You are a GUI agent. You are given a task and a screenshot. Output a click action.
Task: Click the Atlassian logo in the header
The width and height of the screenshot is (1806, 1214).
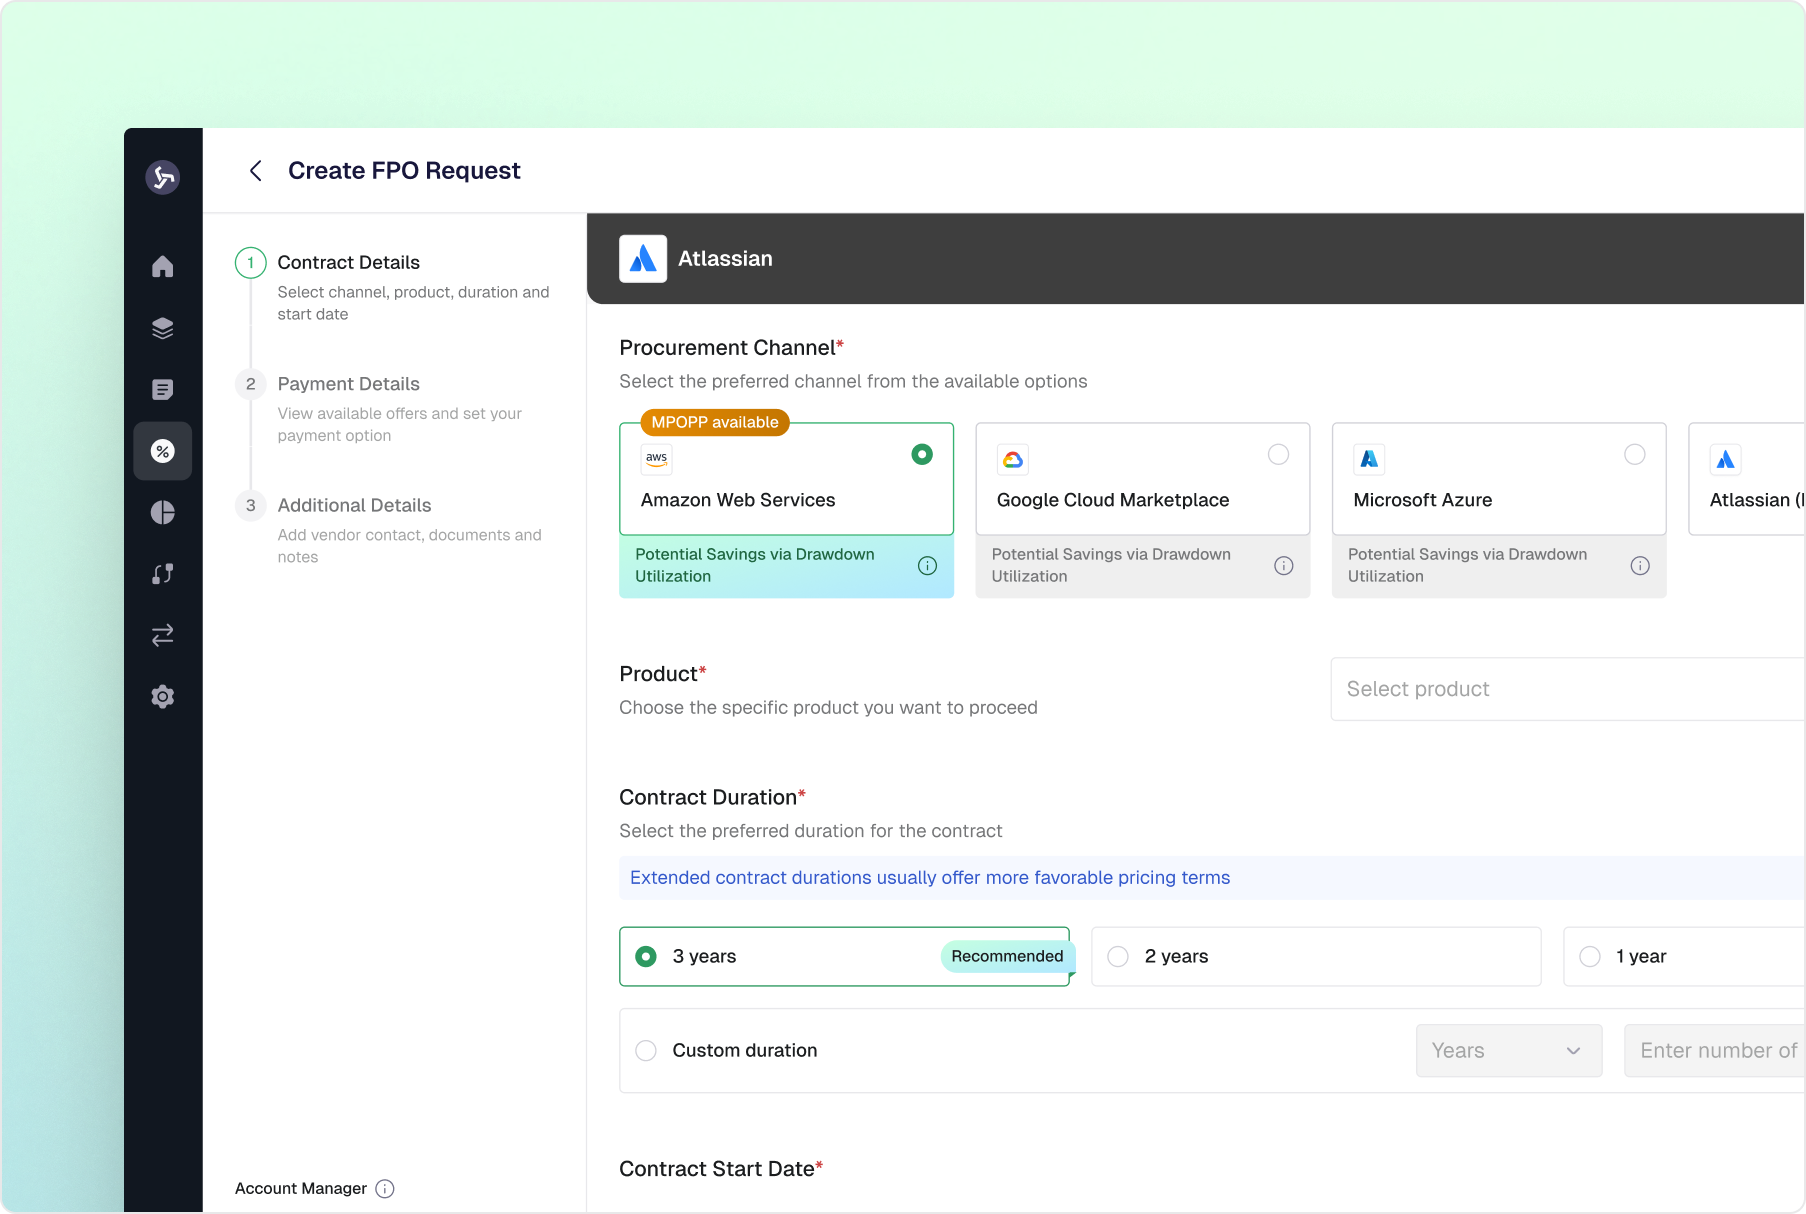tap(643, 259)
